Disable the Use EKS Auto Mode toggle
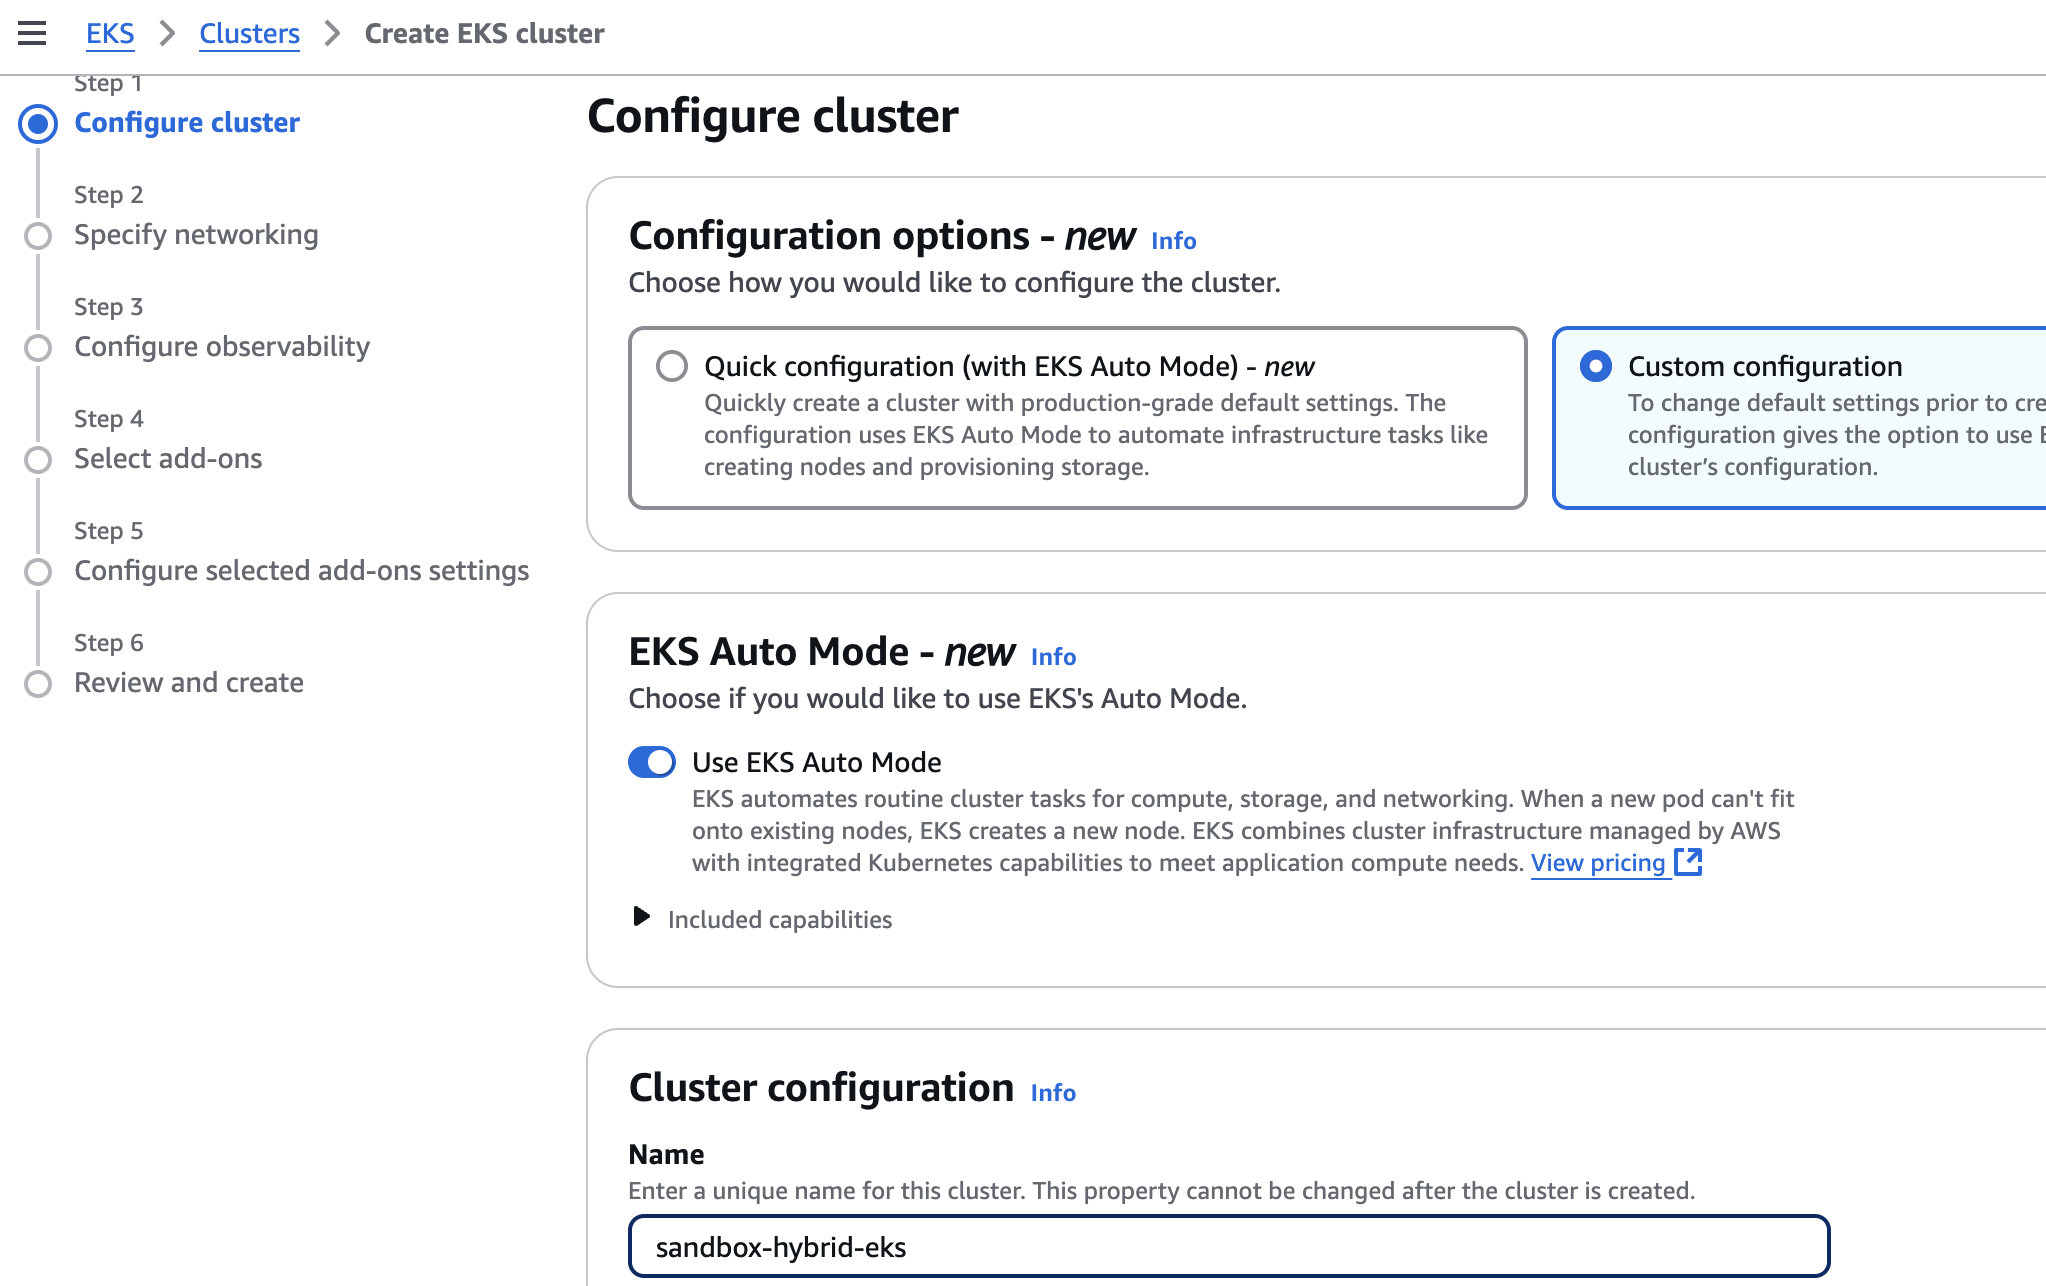 pyautogui.click(x=651, y=762)
